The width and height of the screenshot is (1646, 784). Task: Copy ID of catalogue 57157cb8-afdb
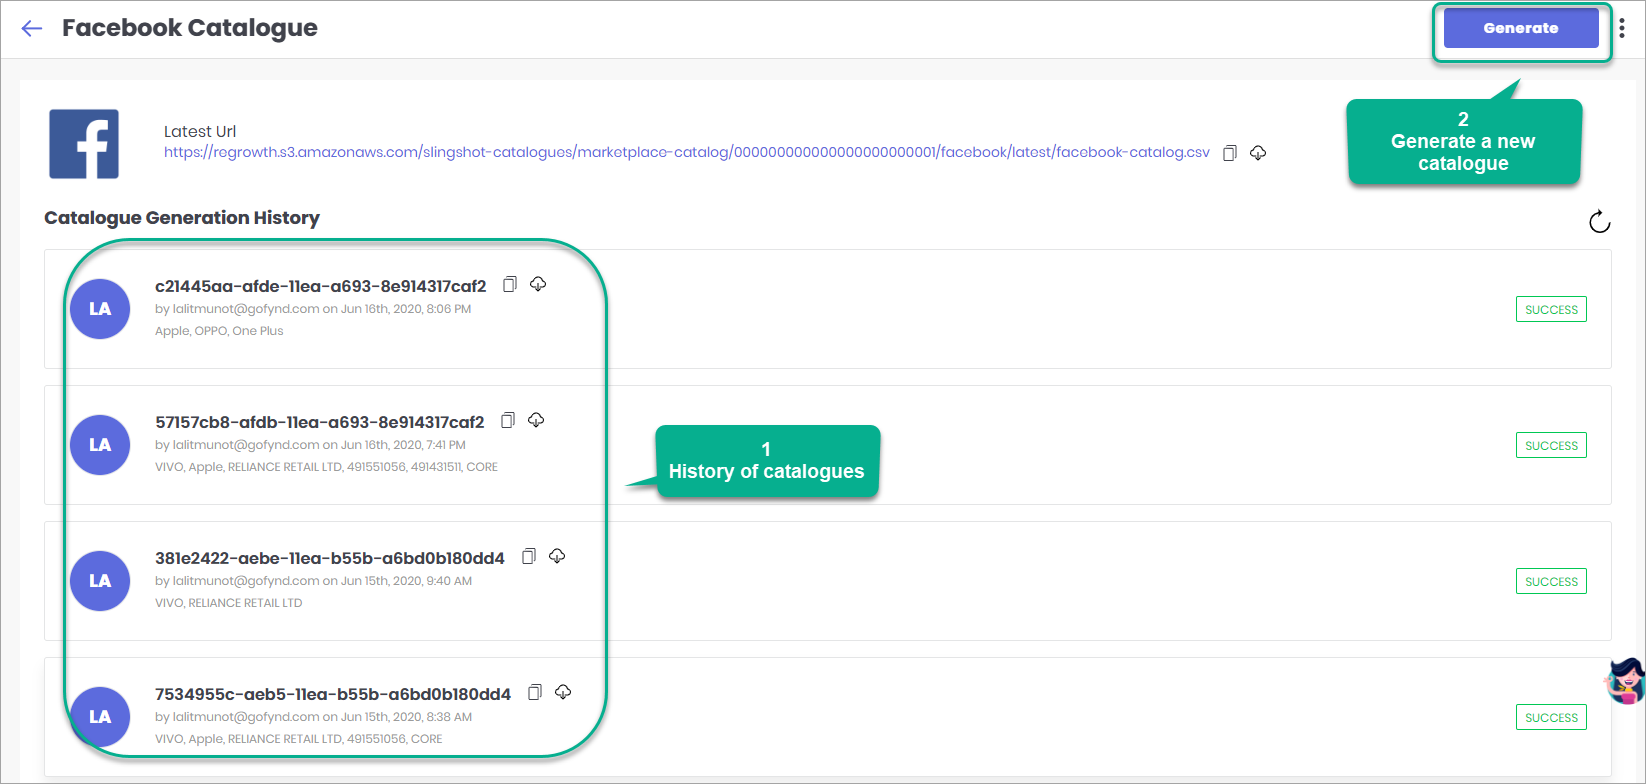508,420
